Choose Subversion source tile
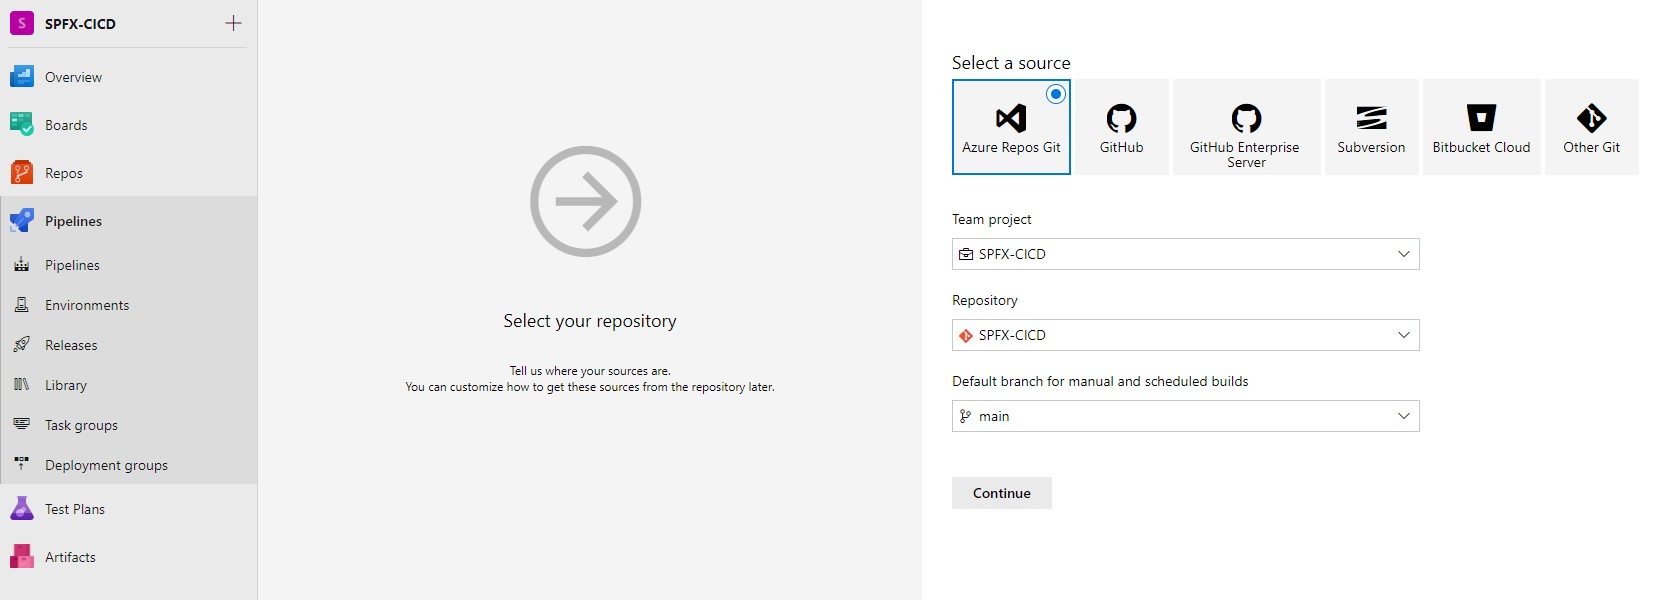This screenshot has width=1676, height=600. point(1371,127)
